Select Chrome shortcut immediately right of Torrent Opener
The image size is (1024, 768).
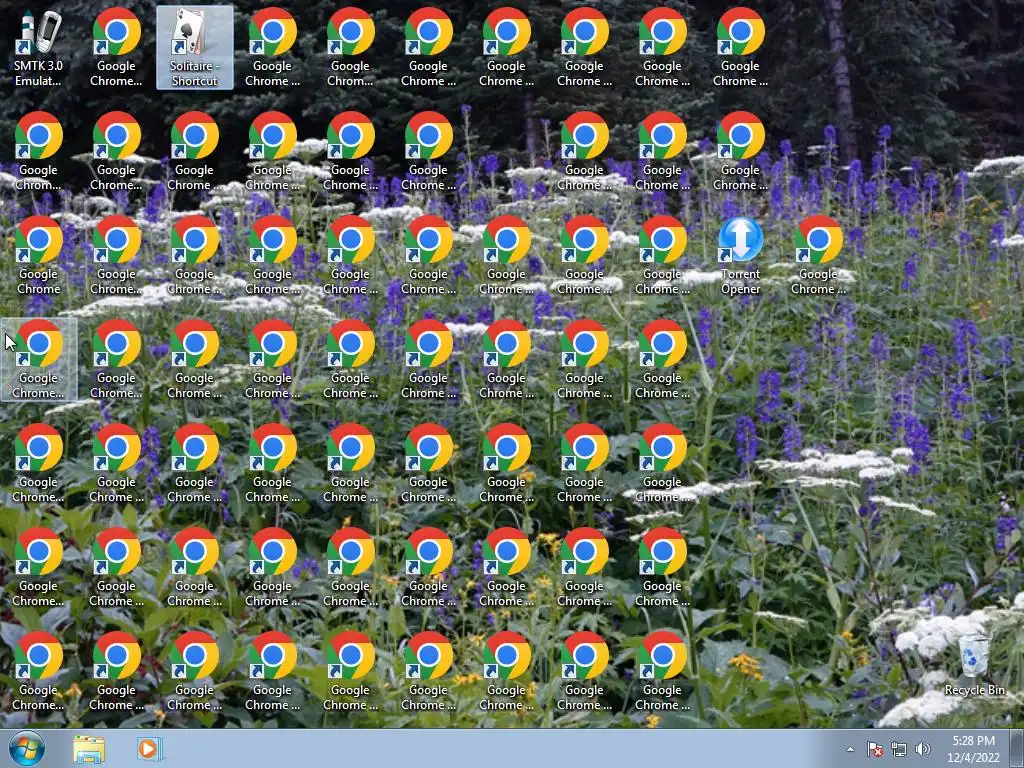tap(818, 256)
